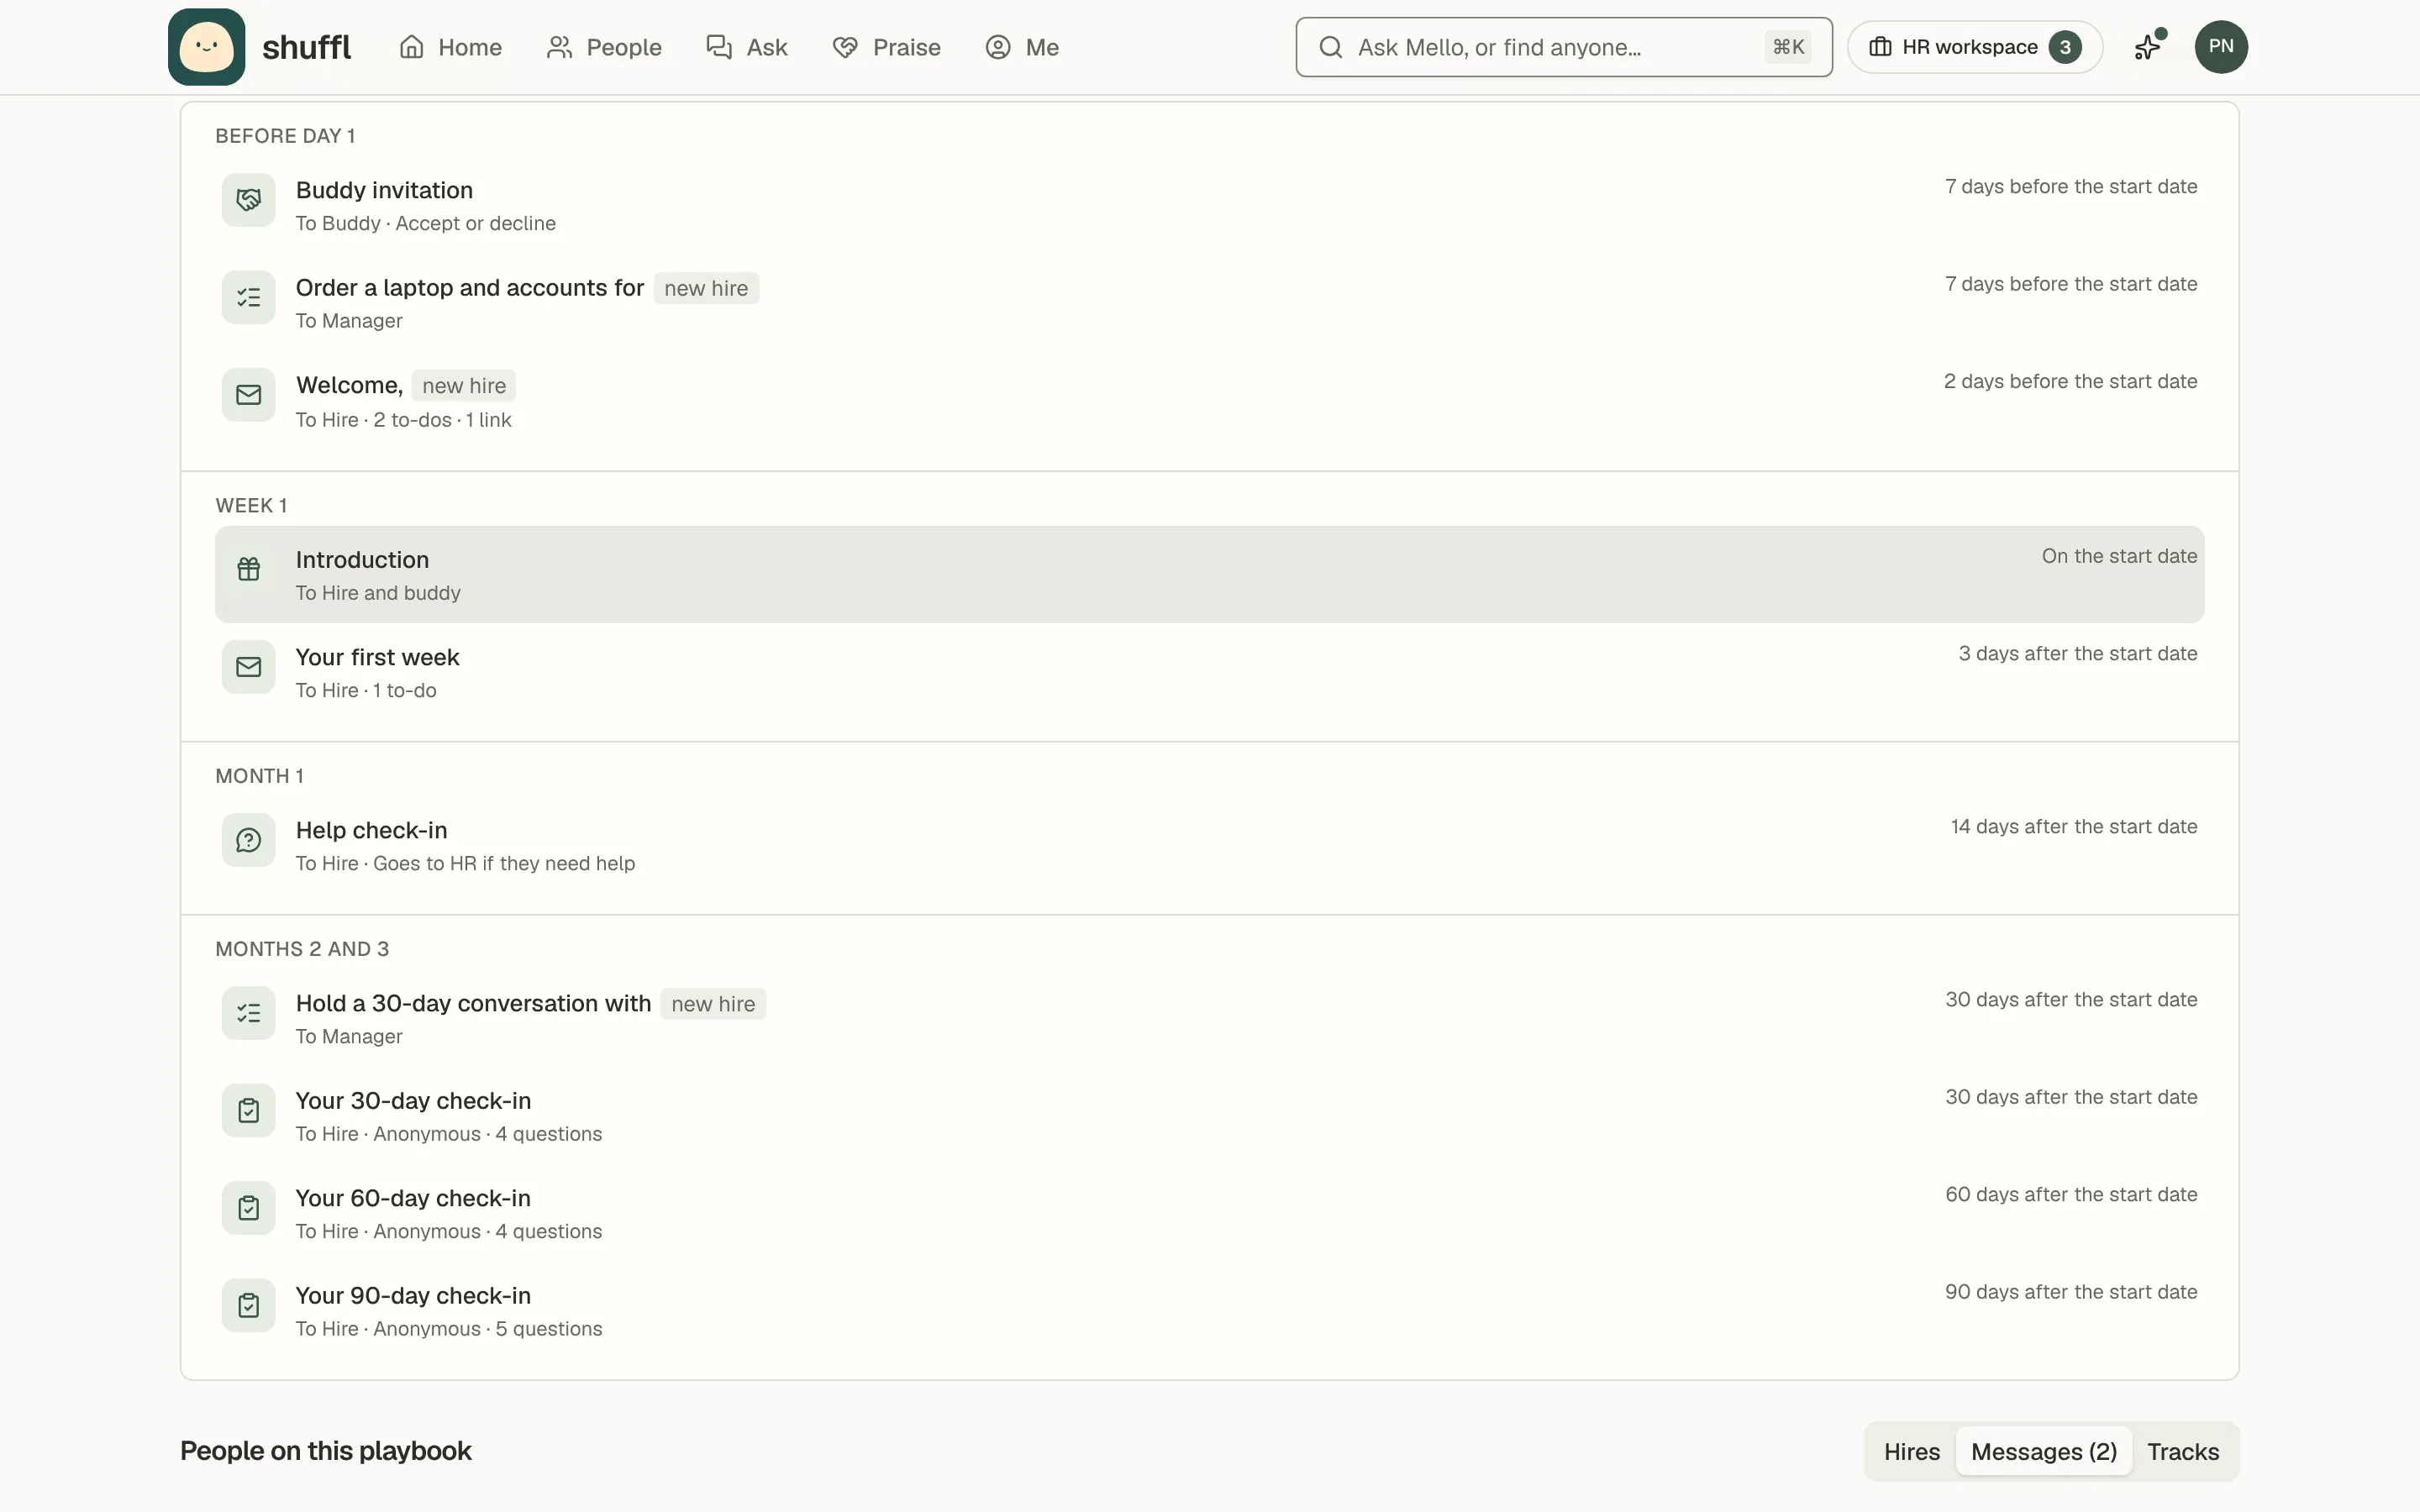Image resolution: width=2420 pixels, height=1512 pixels.
Task: Switch to the Tracks tab
Action: coord(2183,1451)
